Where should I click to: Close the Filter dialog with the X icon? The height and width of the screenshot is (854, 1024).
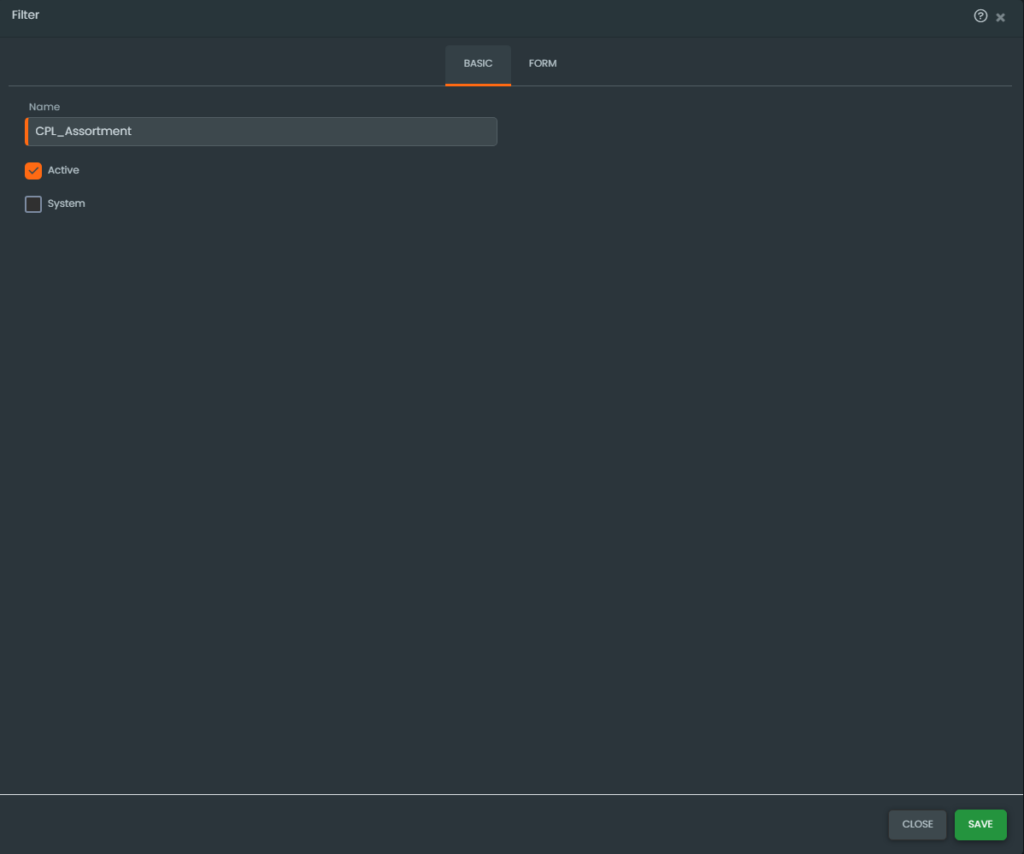point(1001,17)
